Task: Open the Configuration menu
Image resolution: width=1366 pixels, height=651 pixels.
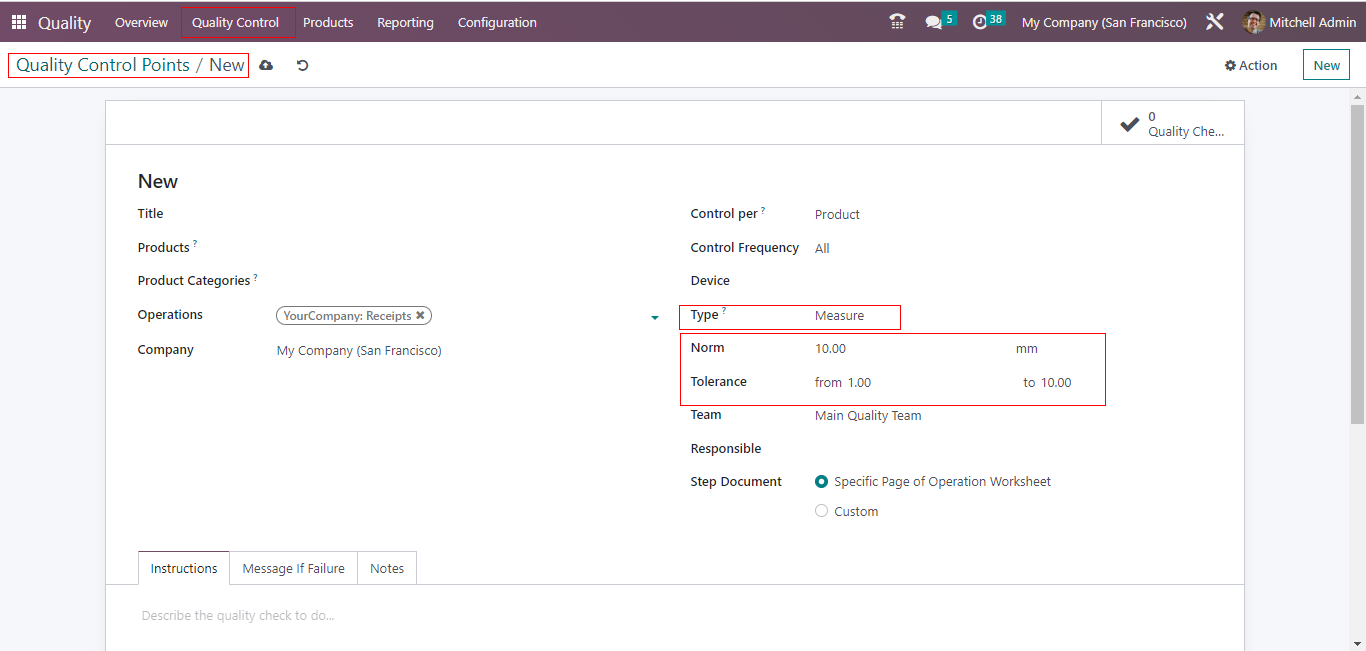Action: point(497,22)
